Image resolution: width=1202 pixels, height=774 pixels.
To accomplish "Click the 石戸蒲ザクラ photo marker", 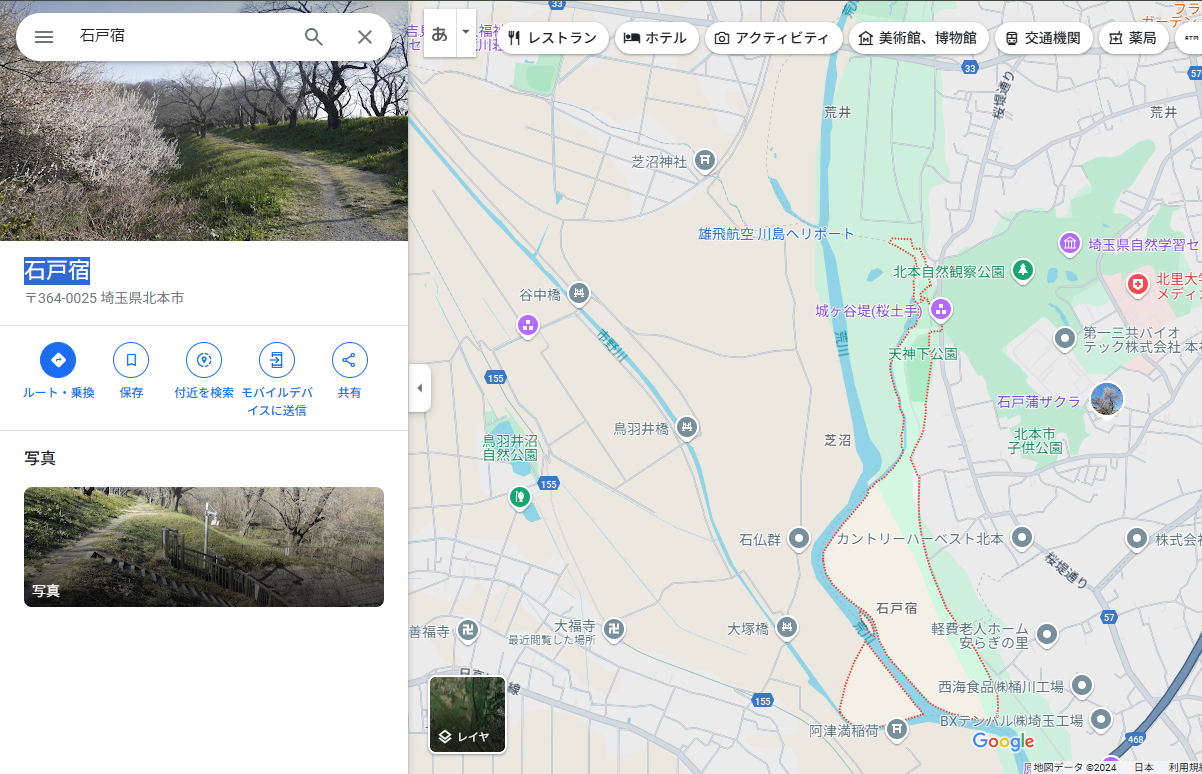I will pyautogui.click(x=1106, y=399).
